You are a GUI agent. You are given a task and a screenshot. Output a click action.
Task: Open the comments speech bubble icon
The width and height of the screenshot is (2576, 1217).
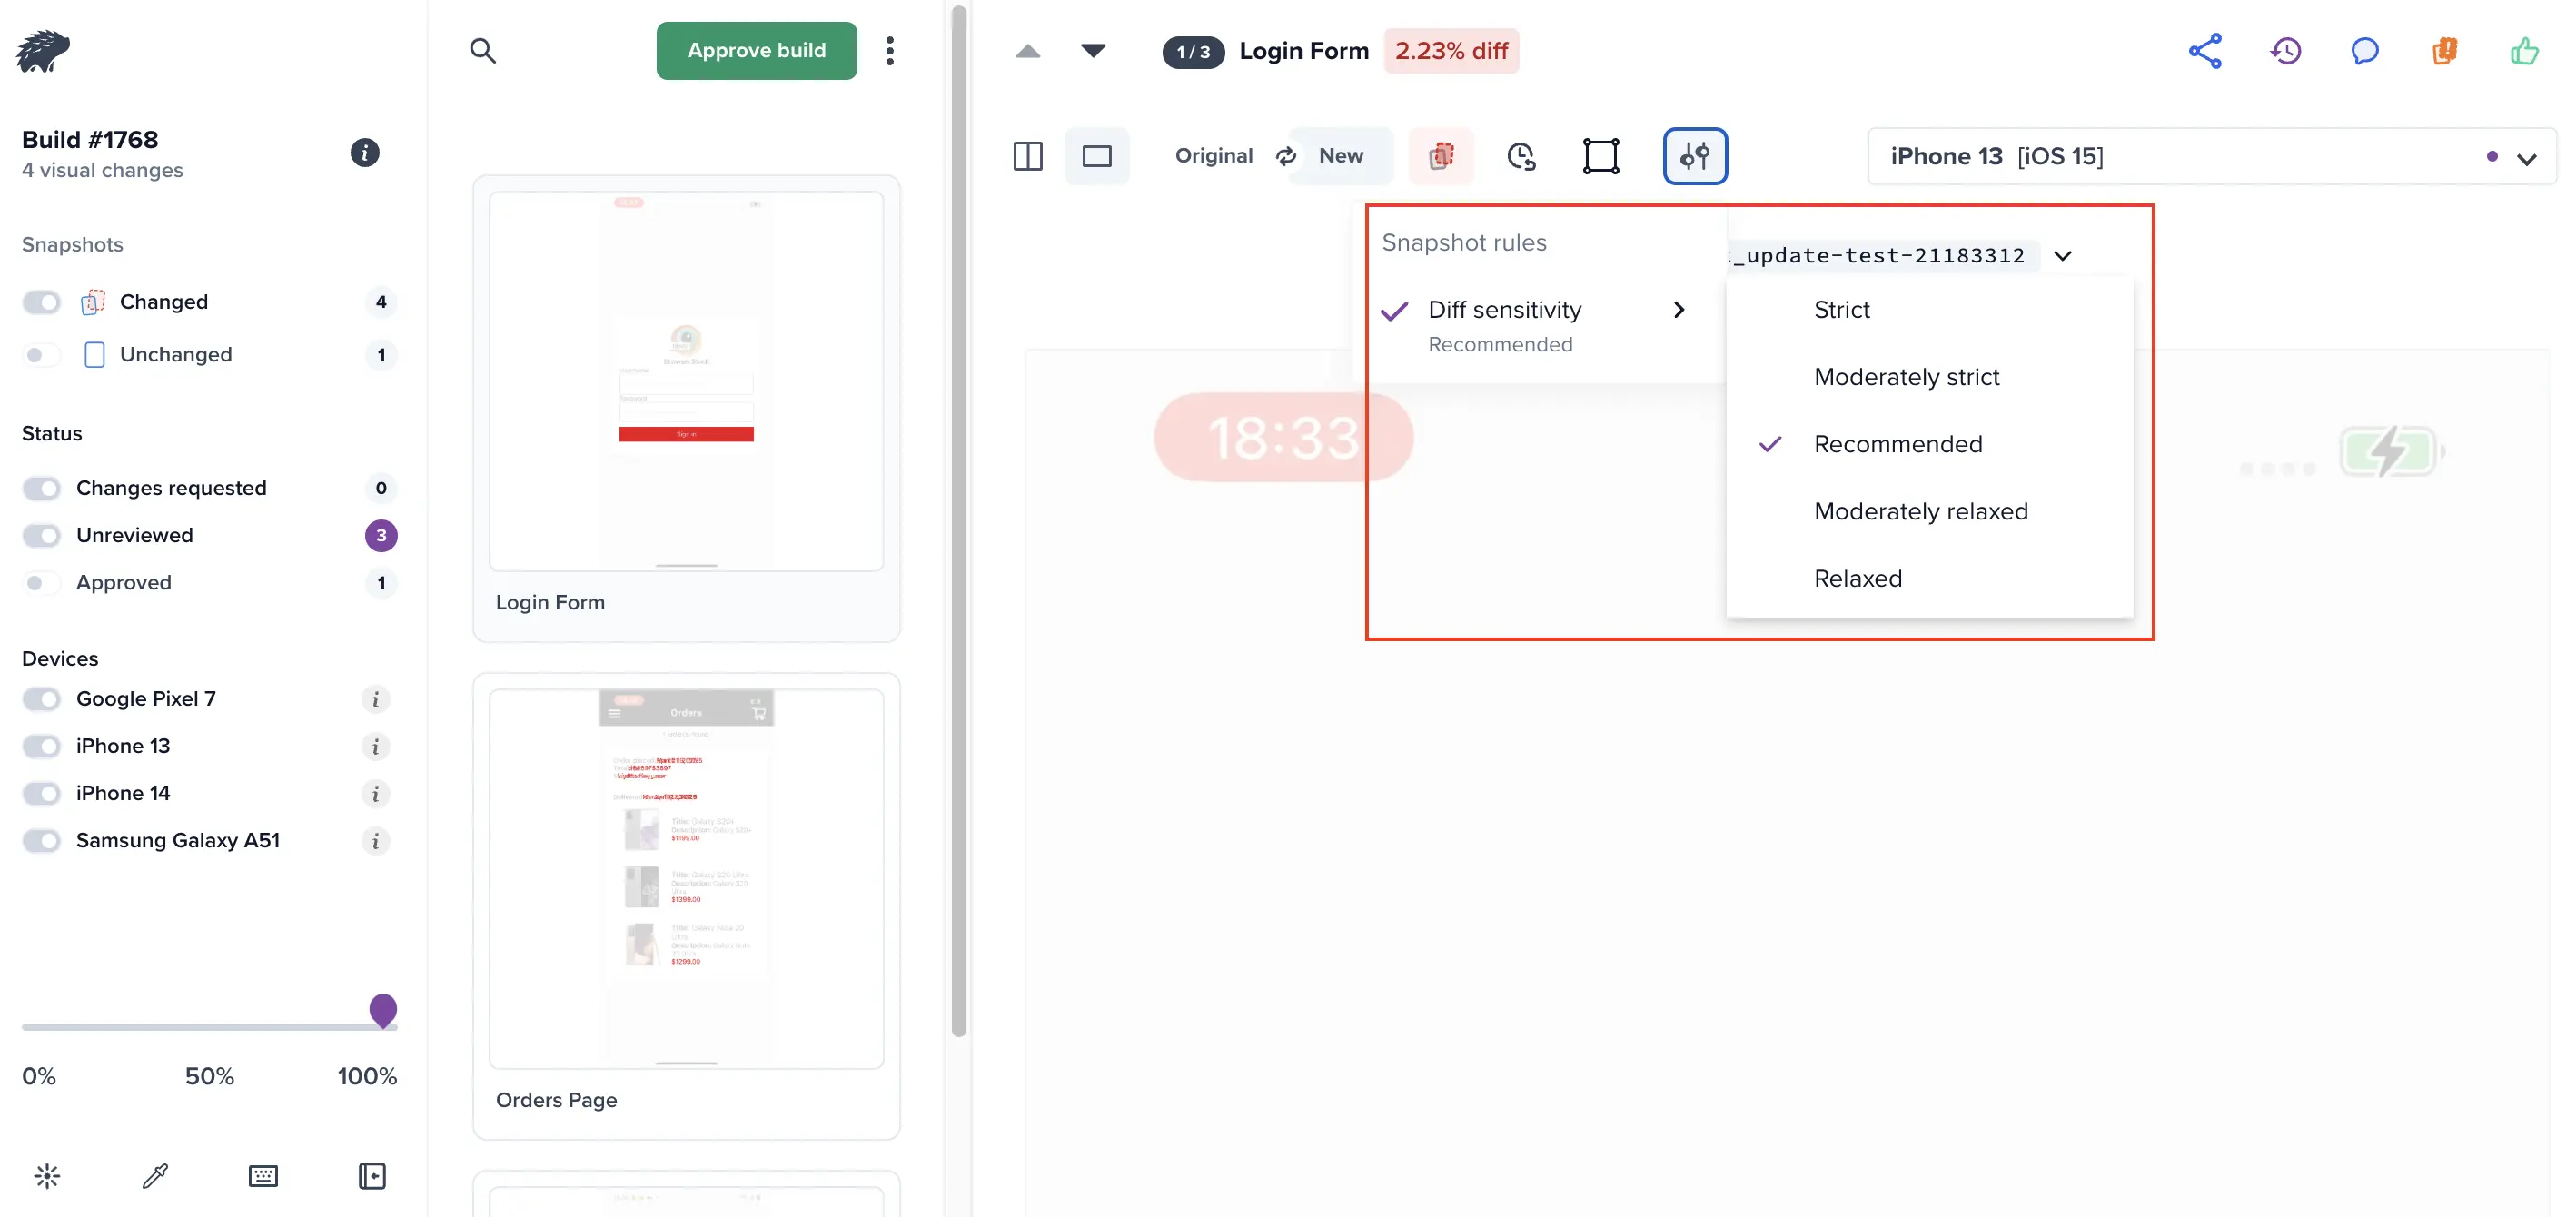pos(2364,51)
